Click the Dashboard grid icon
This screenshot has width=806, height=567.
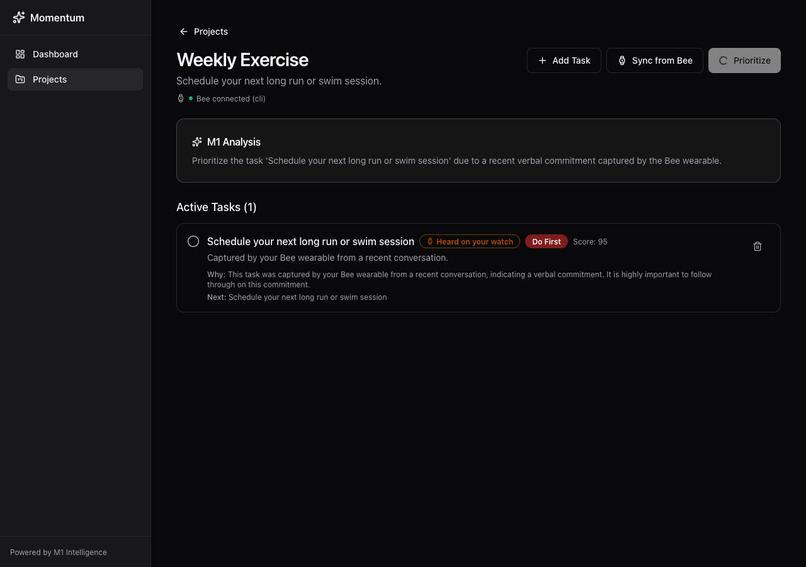[x=20, y=54]
